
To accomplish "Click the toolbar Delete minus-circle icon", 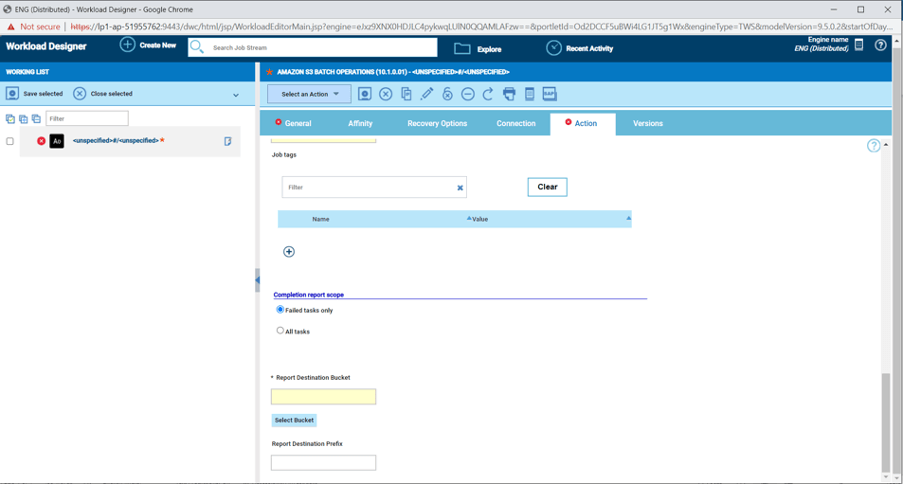I will [468, 94].
